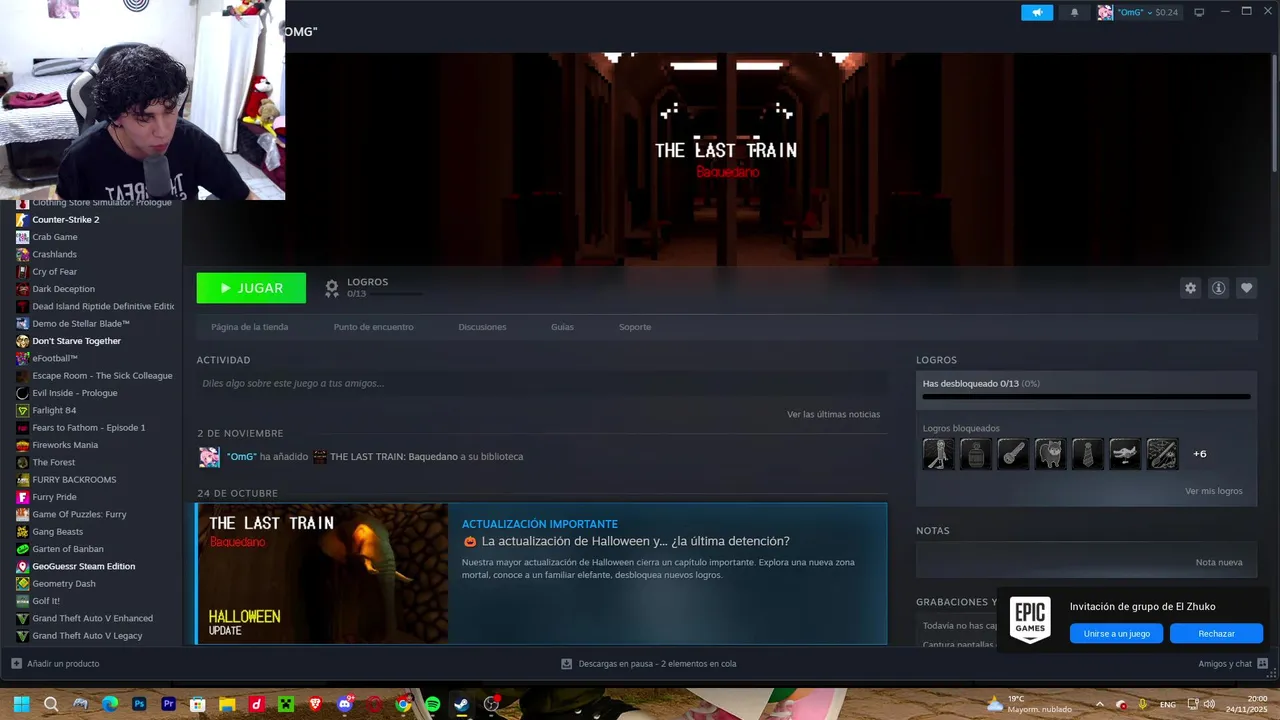
Task: Click Unirse a un juego in Epic popup
Action: coord(1116,633)
